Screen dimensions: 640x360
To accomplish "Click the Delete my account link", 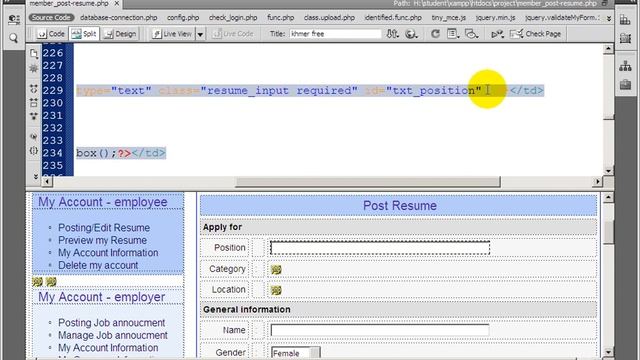I will point(98,265).
